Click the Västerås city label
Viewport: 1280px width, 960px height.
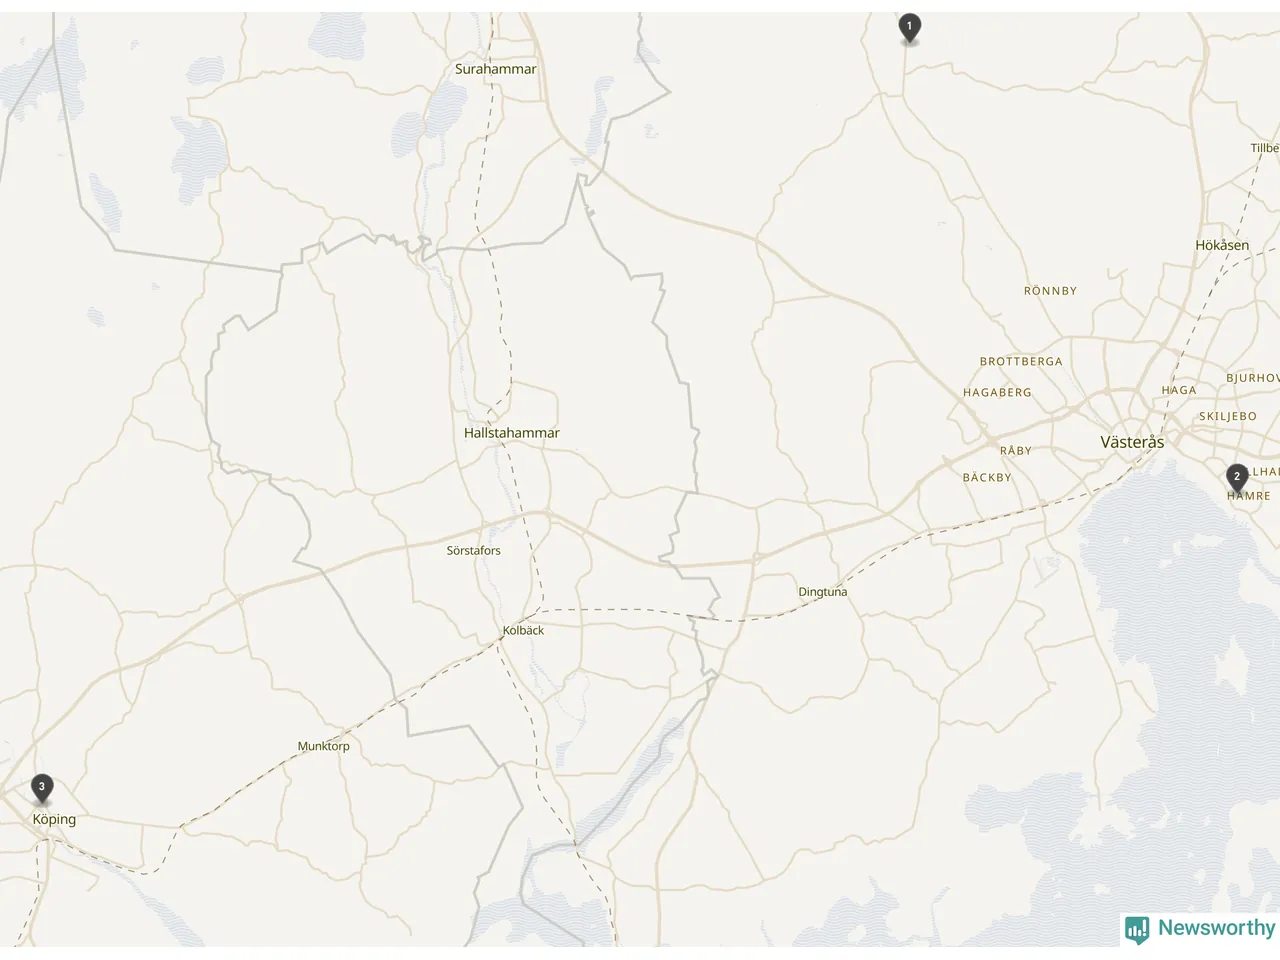tap(1132, 442)
